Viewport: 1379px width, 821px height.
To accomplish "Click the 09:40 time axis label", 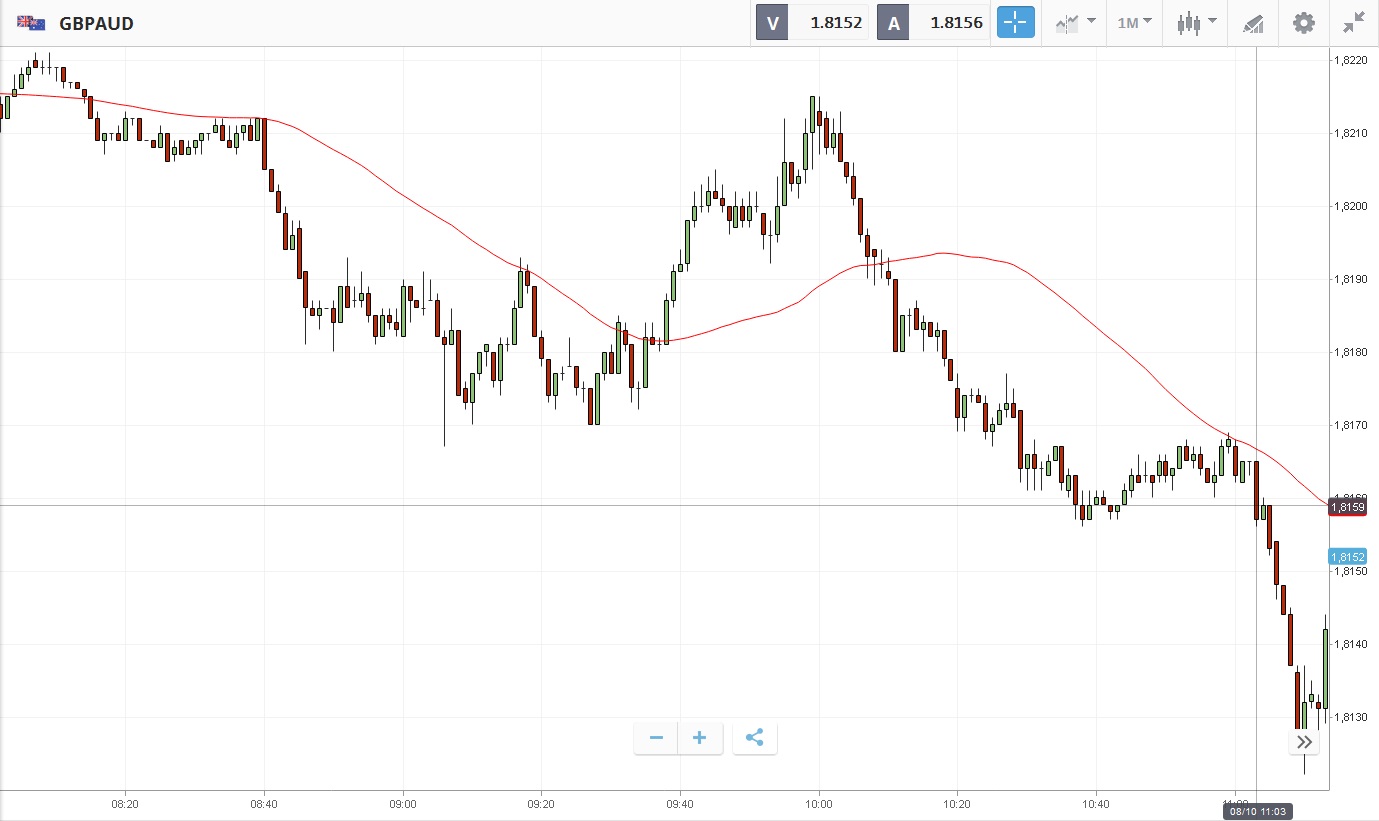I will pos(680,803).
